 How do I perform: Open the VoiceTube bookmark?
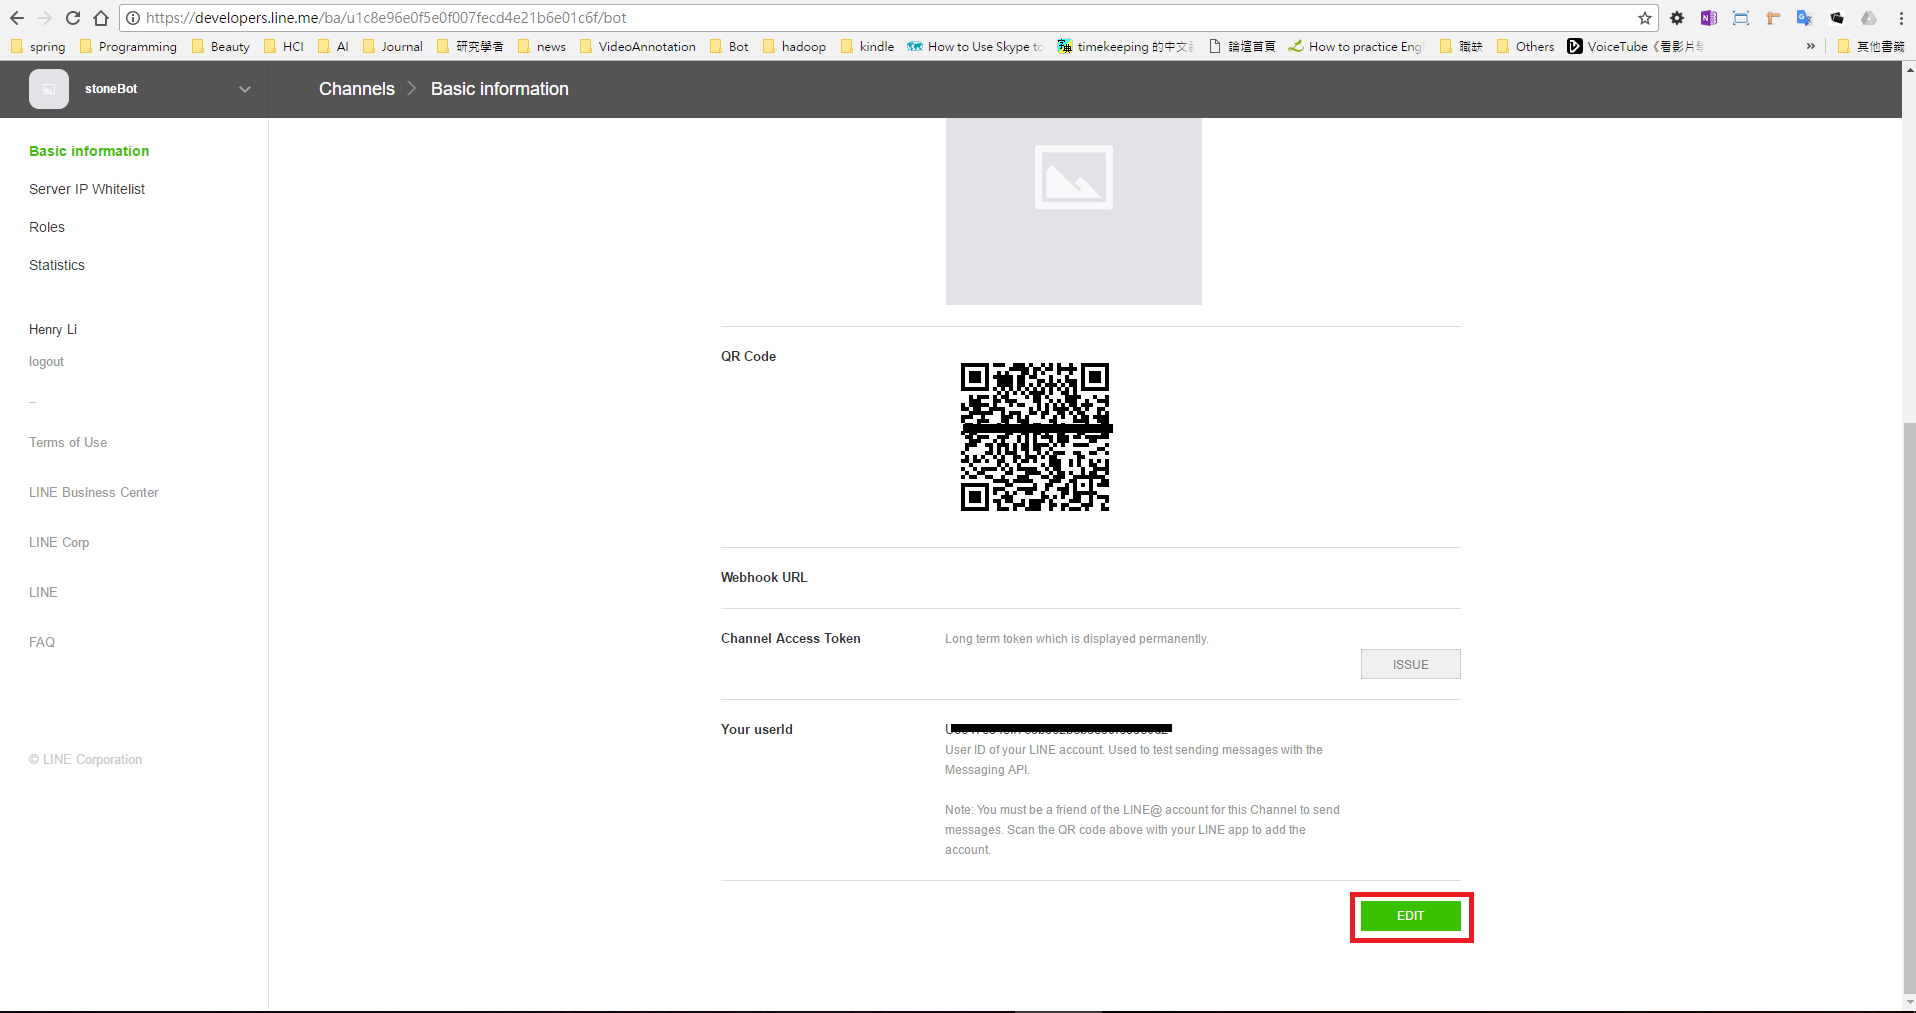pyautogui.click(x=1635, y=46)
